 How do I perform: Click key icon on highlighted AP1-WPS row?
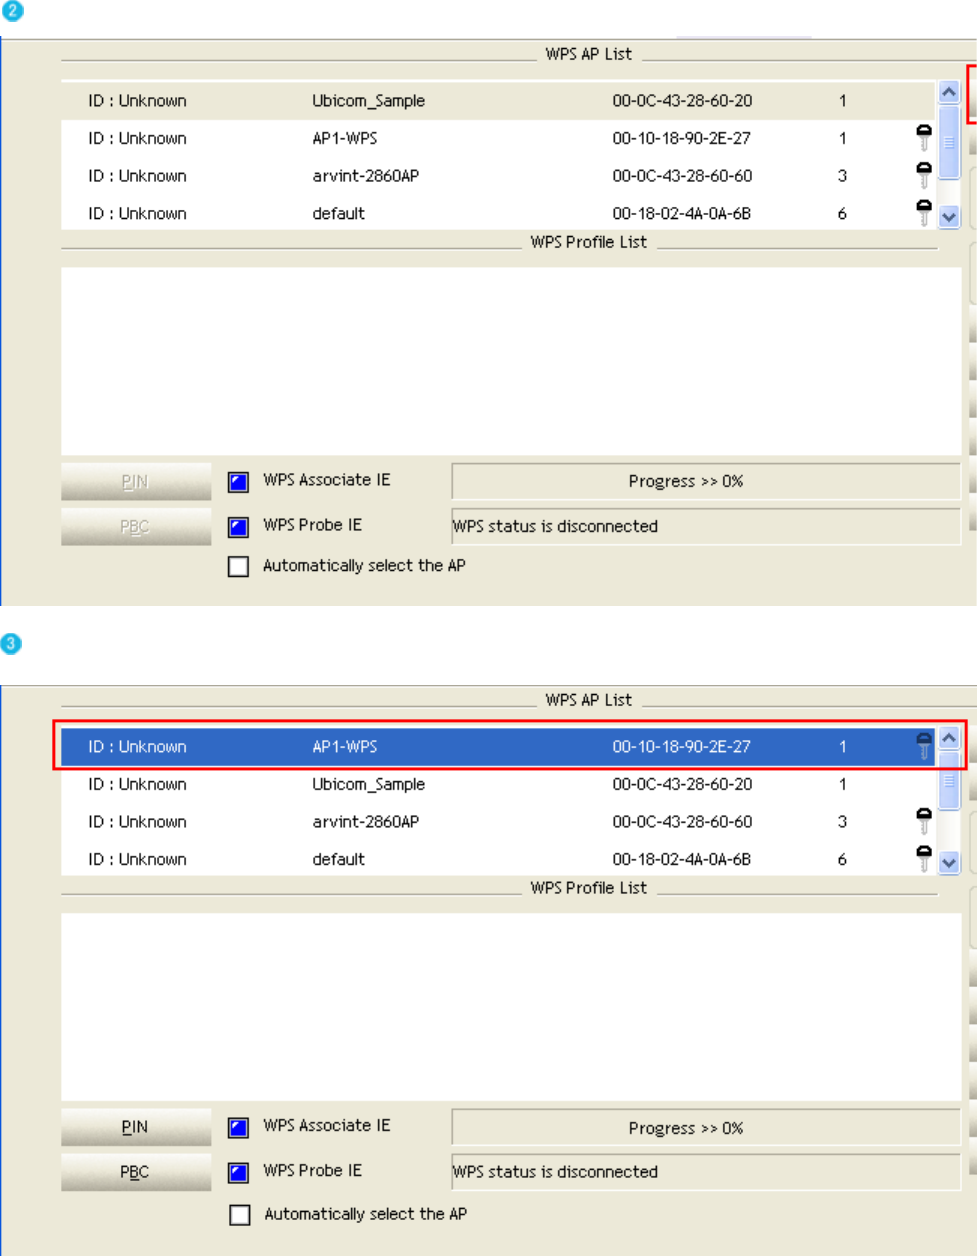(x=924, y=746)
